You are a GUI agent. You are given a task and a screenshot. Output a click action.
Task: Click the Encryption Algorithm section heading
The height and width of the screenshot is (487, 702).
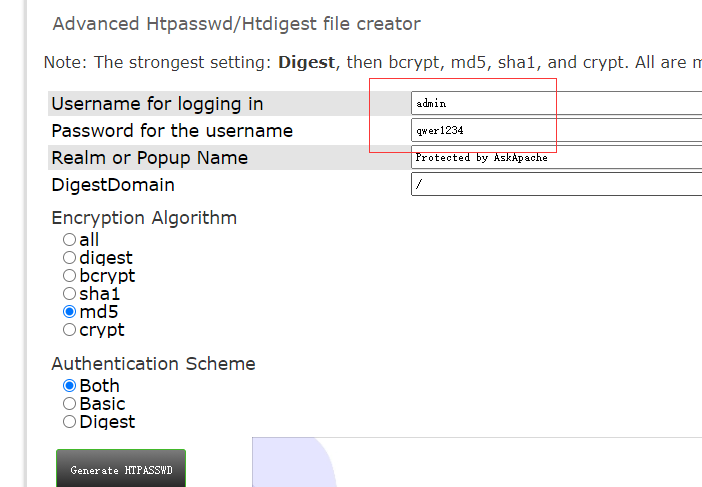click(x=144, y=218)
